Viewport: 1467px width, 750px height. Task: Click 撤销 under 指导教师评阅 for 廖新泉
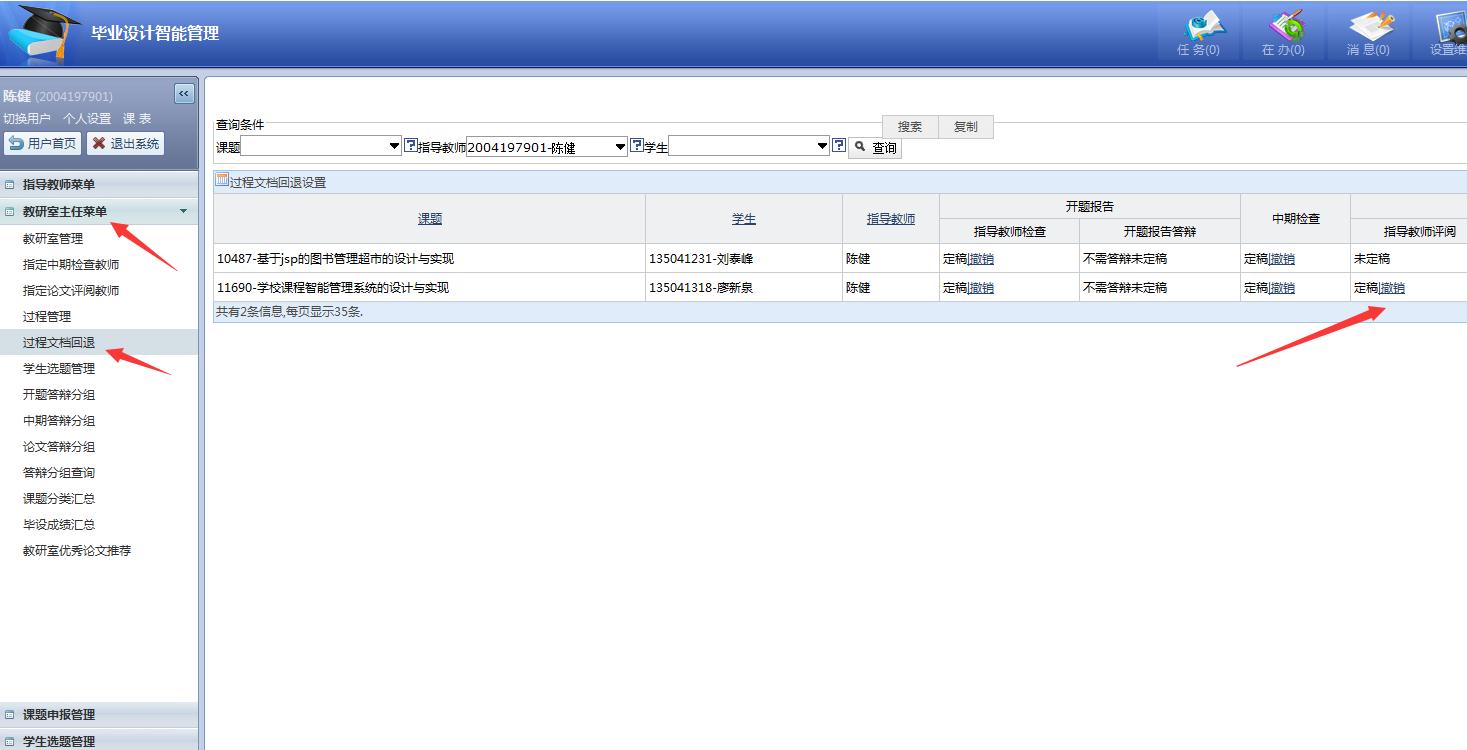1392,288
